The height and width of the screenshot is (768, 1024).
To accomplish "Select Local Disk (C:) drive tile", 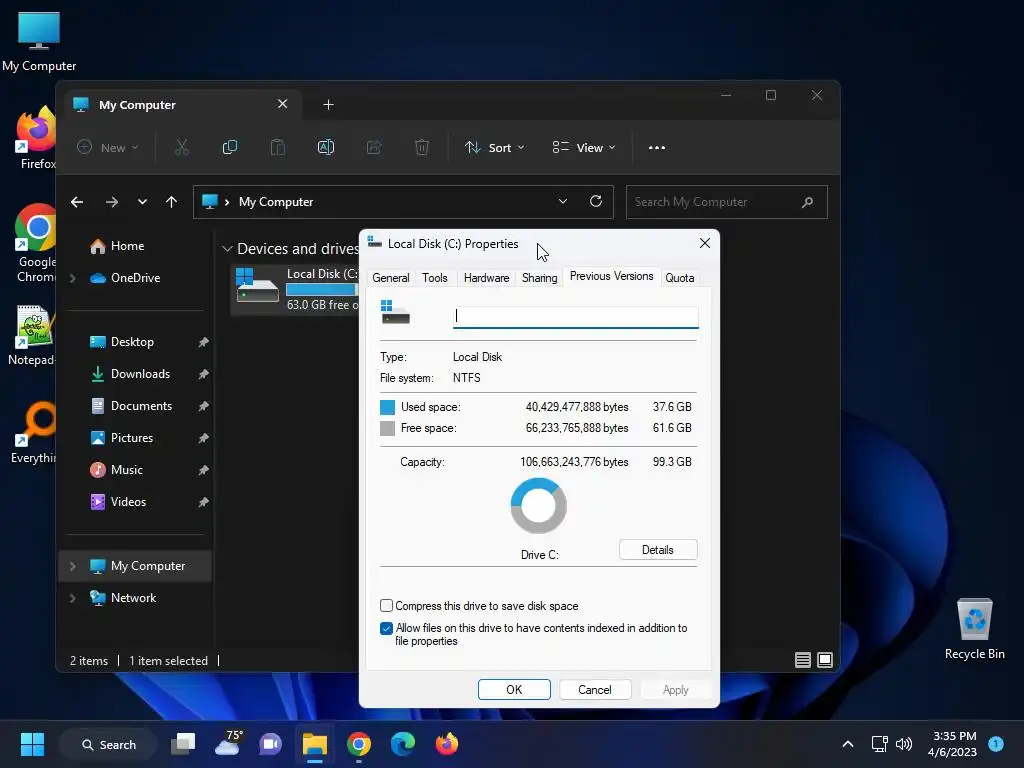I will click(297, 289).
